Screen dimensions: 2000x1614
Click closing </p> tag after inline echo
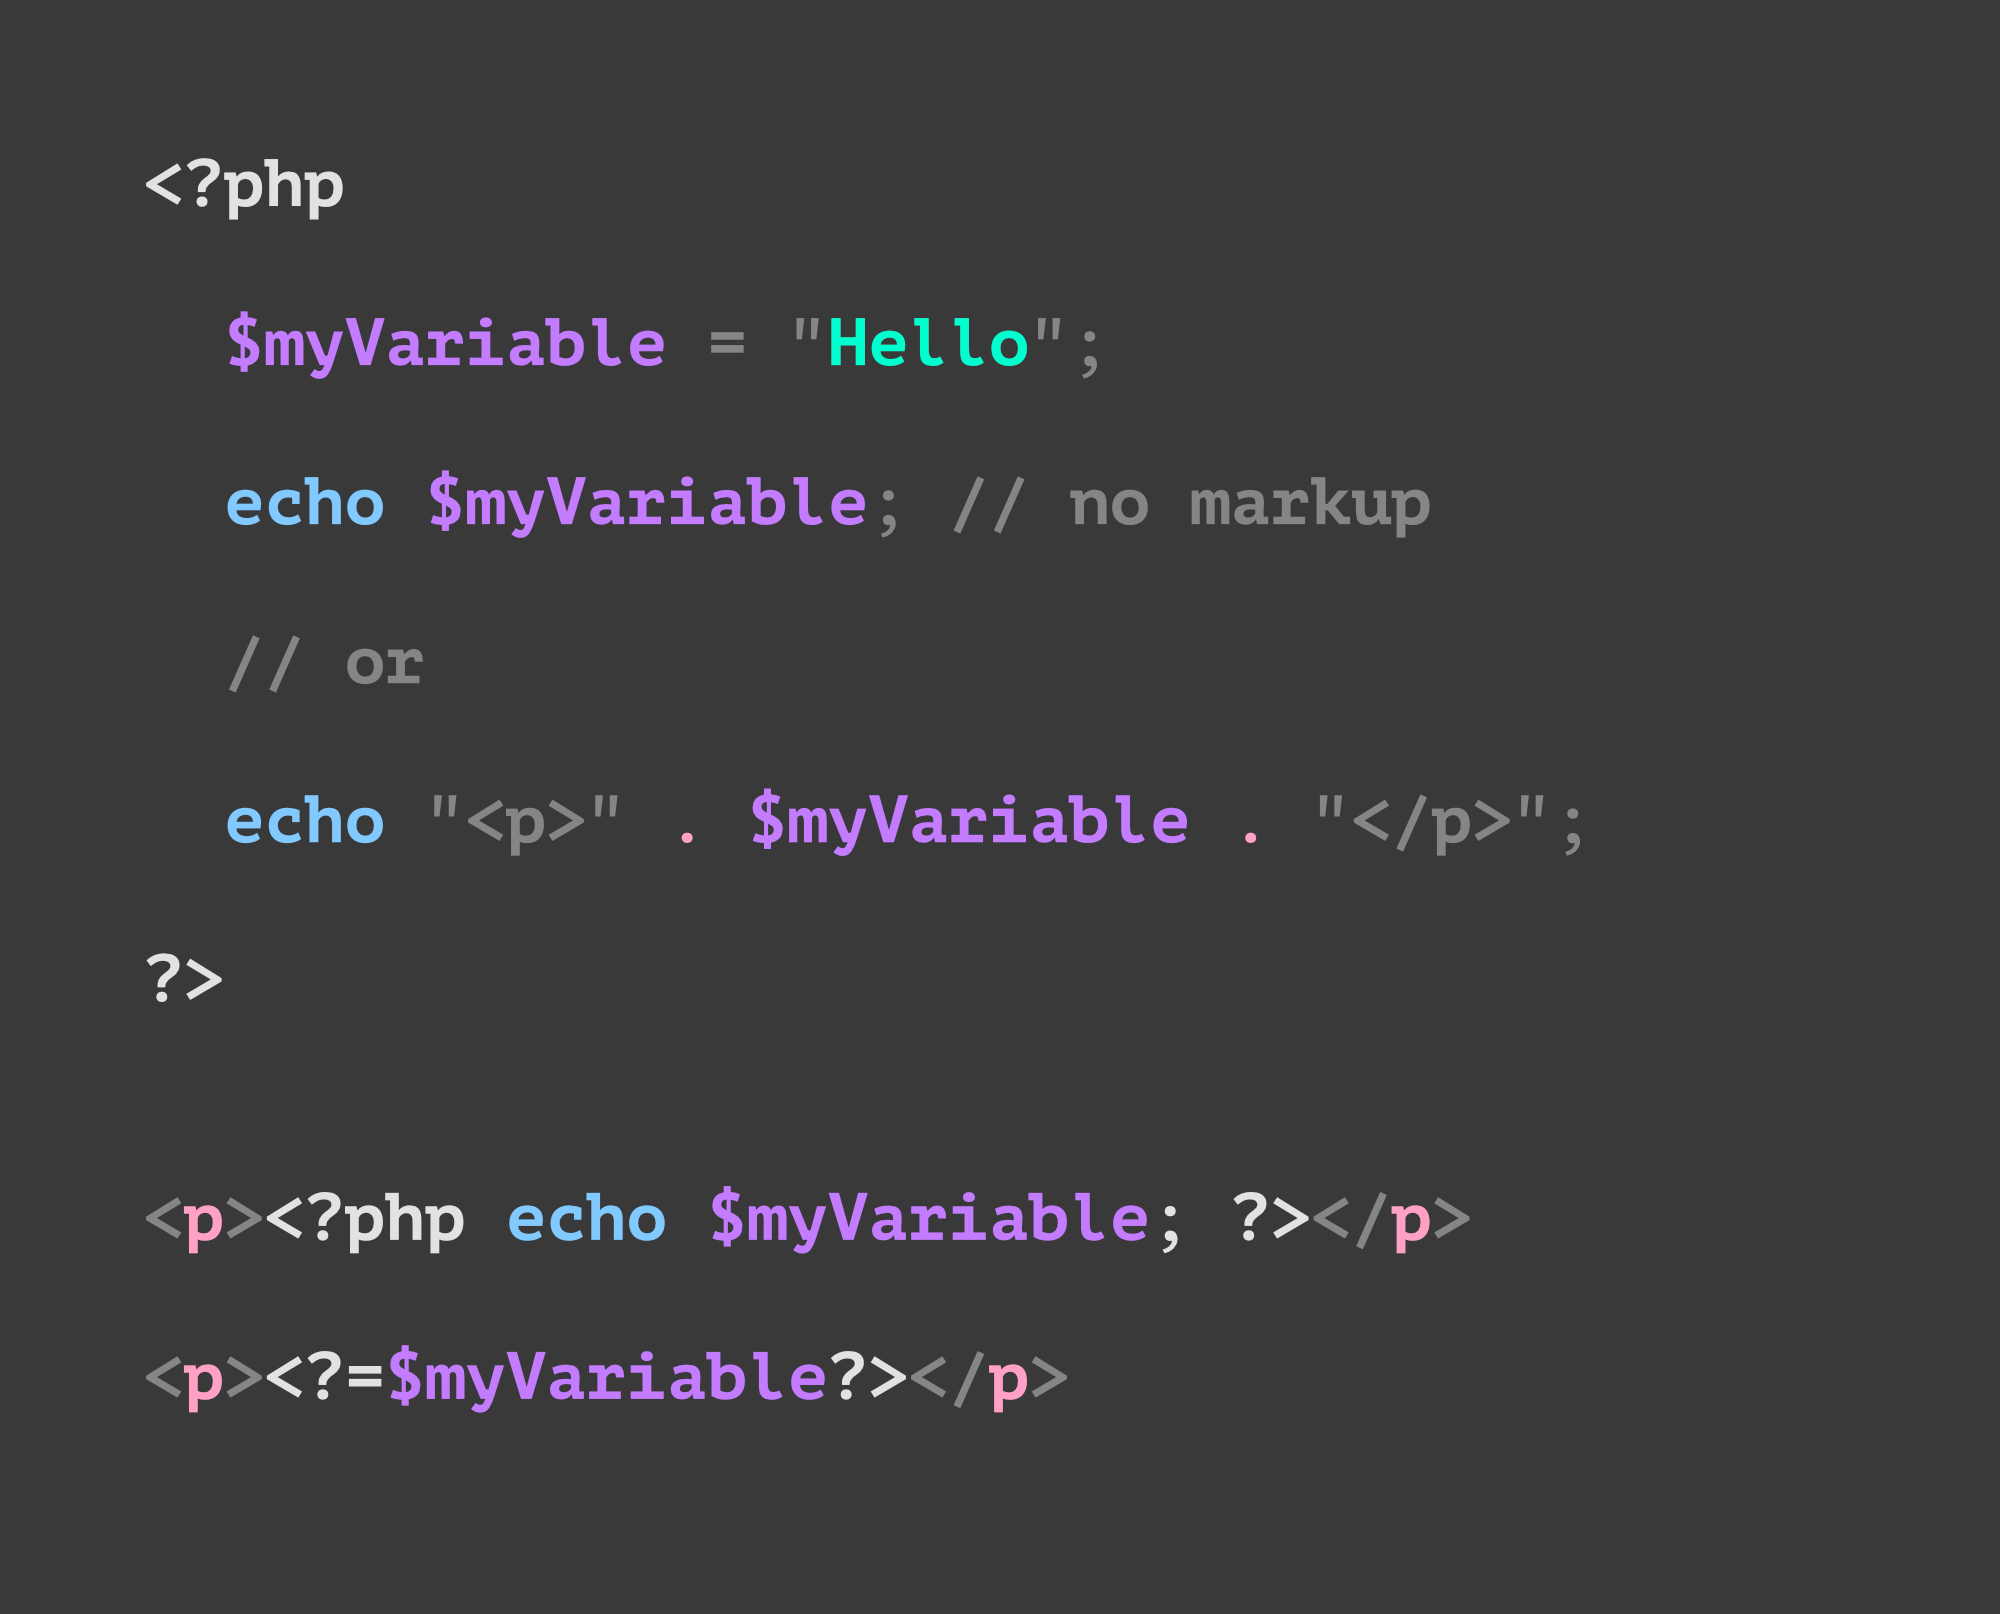1391,1221
